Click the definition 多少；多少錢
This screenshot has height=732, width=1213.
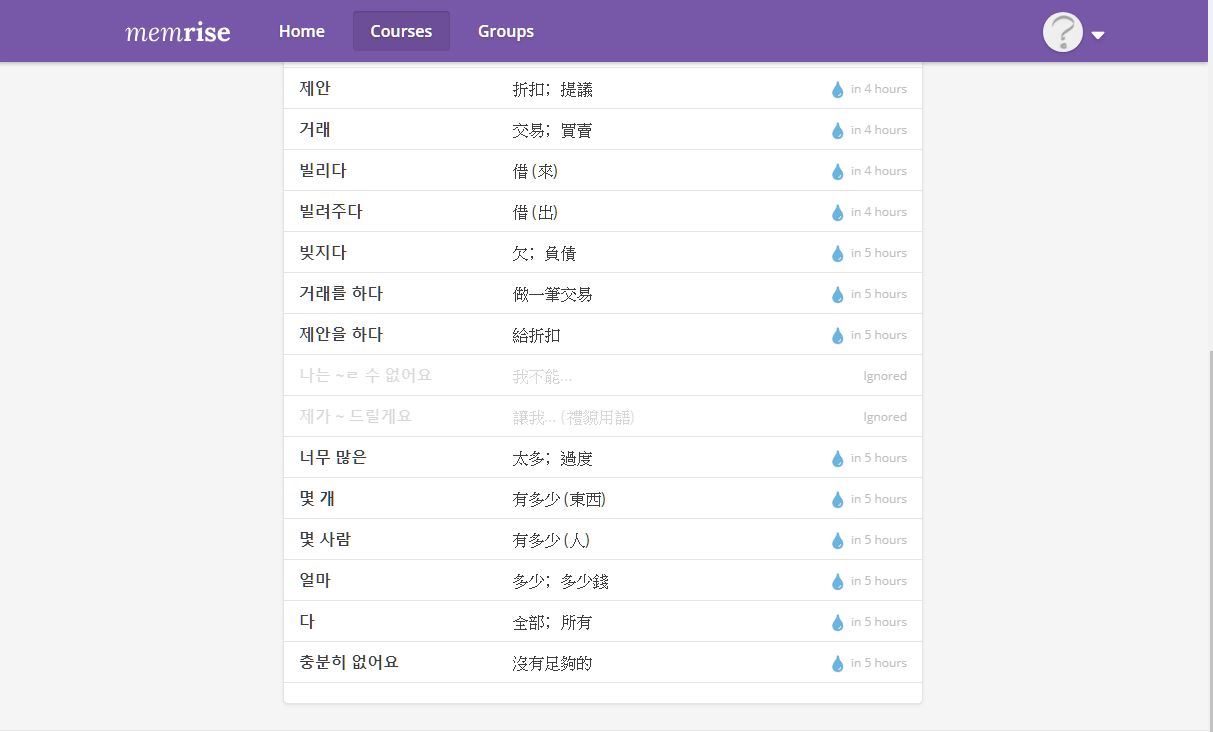point(561,581)
